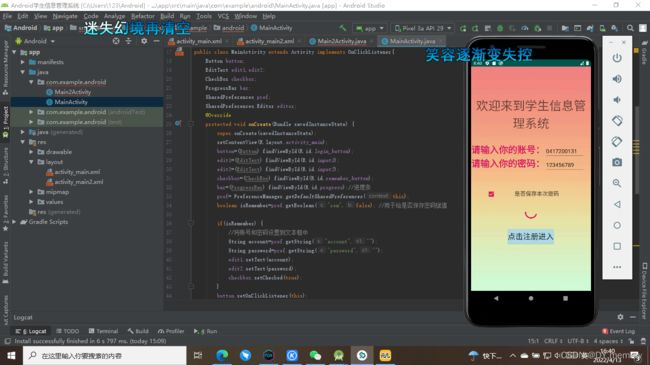Screen dimensions: 650x365
Task: Click the CRLF line separator indicator
Action: 553,341
